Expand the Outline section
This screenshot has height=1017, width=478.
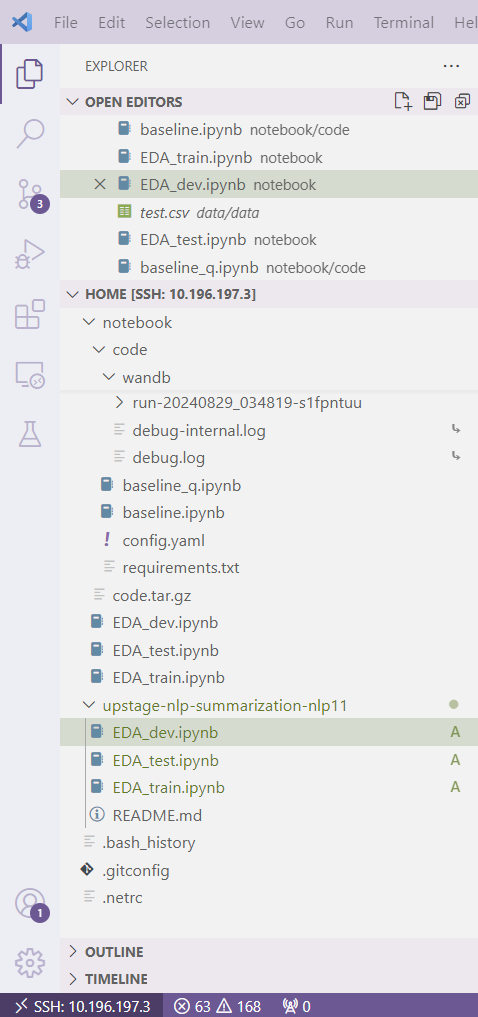(x=73, y=951)
